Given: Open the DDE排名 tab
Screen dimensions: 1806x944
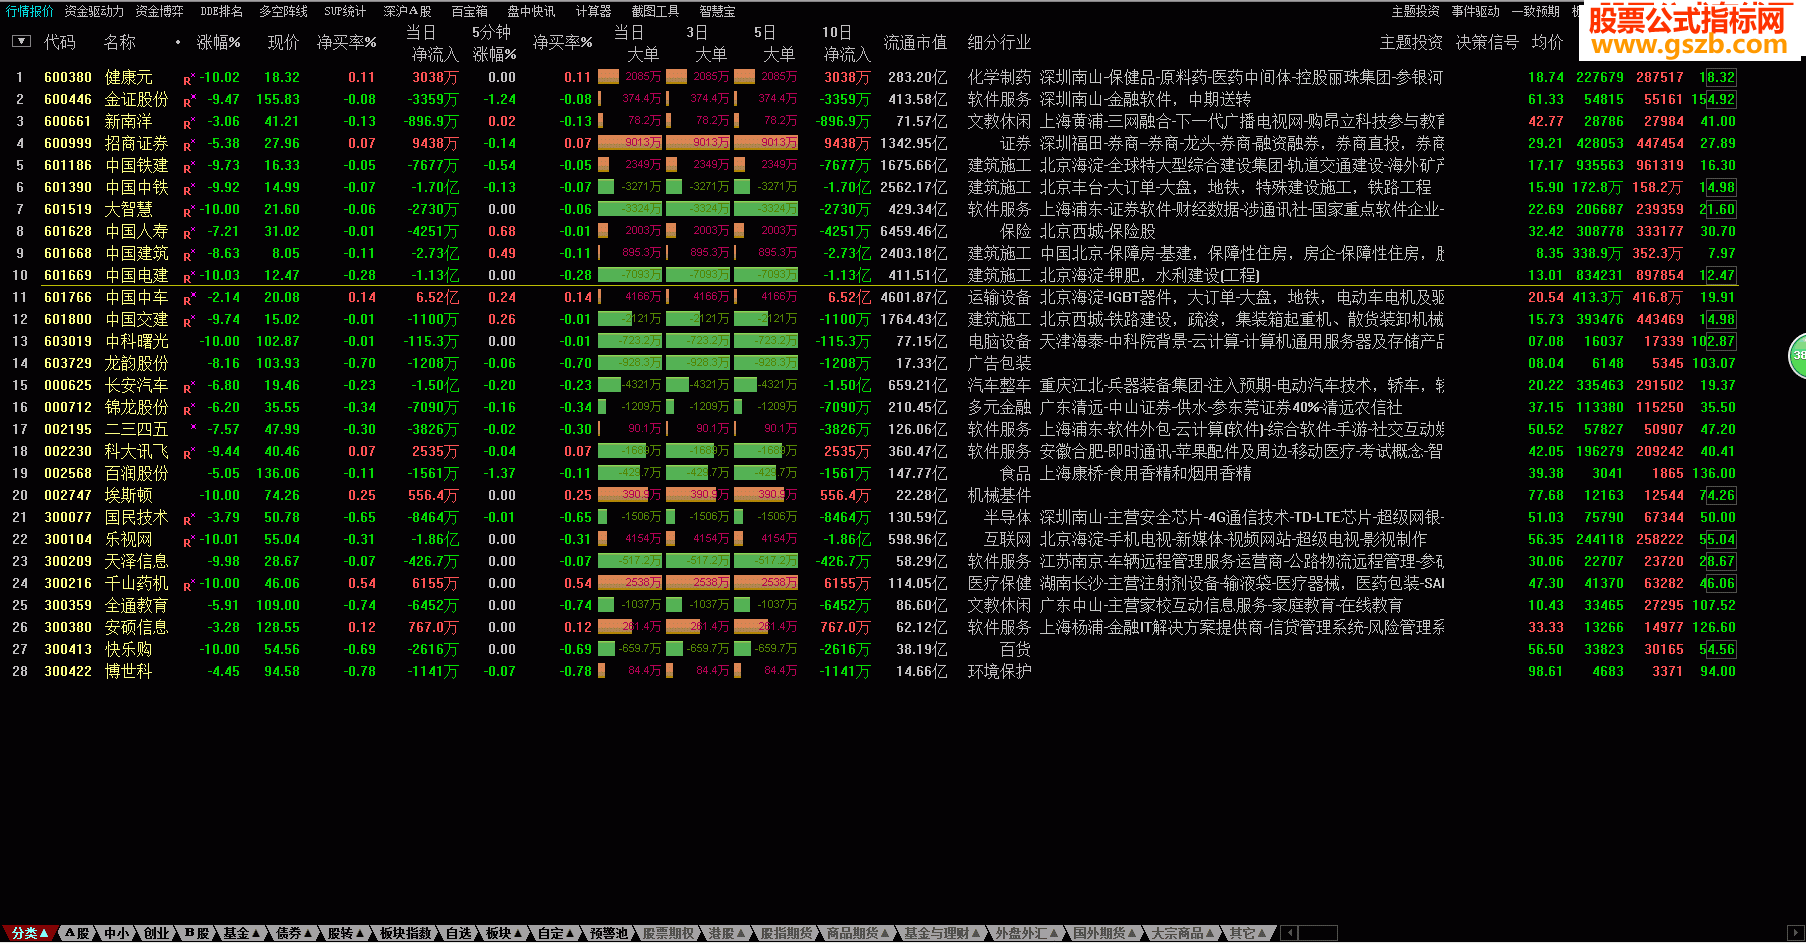Looking at the screenshot, I should click(221, 11).
